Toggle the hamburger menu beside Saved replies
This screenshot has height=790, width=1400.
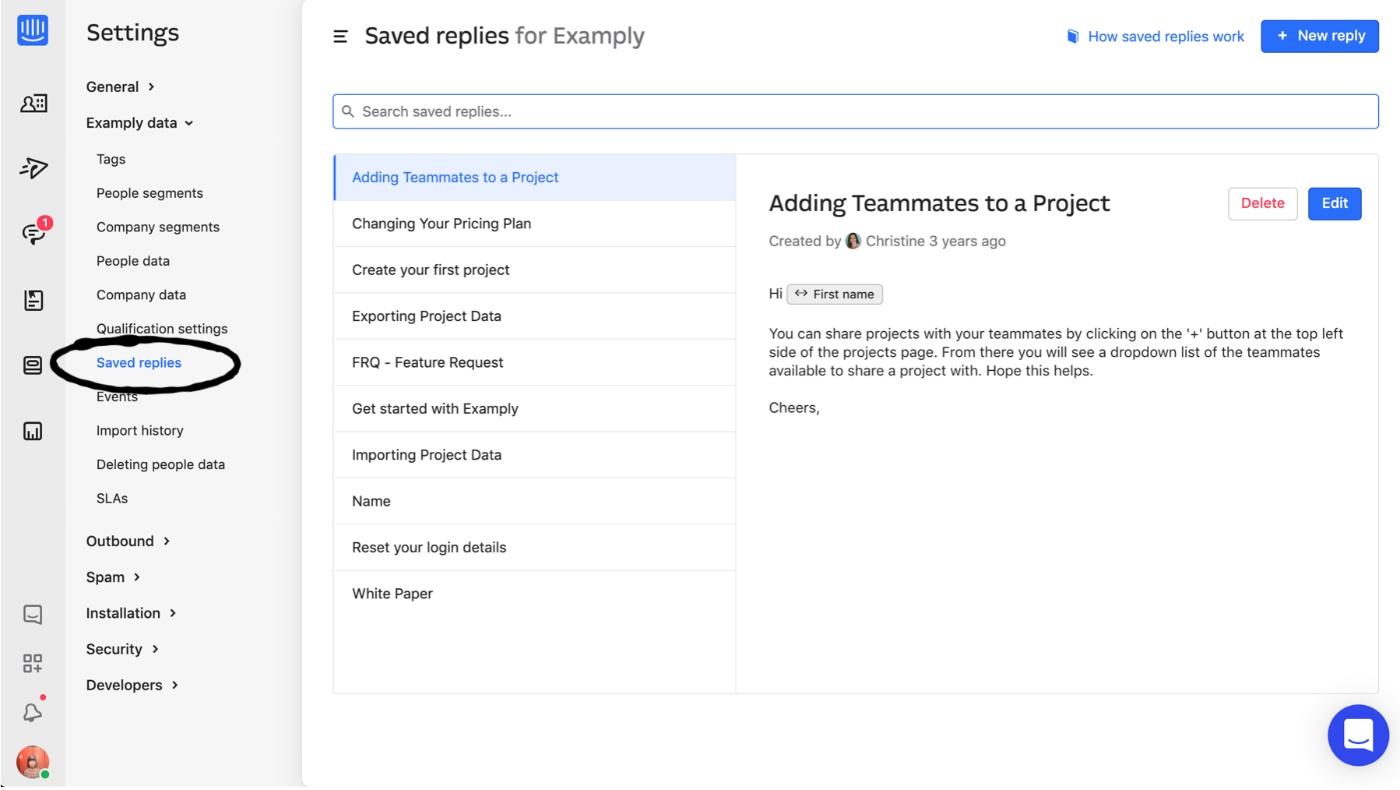[340, 36]
